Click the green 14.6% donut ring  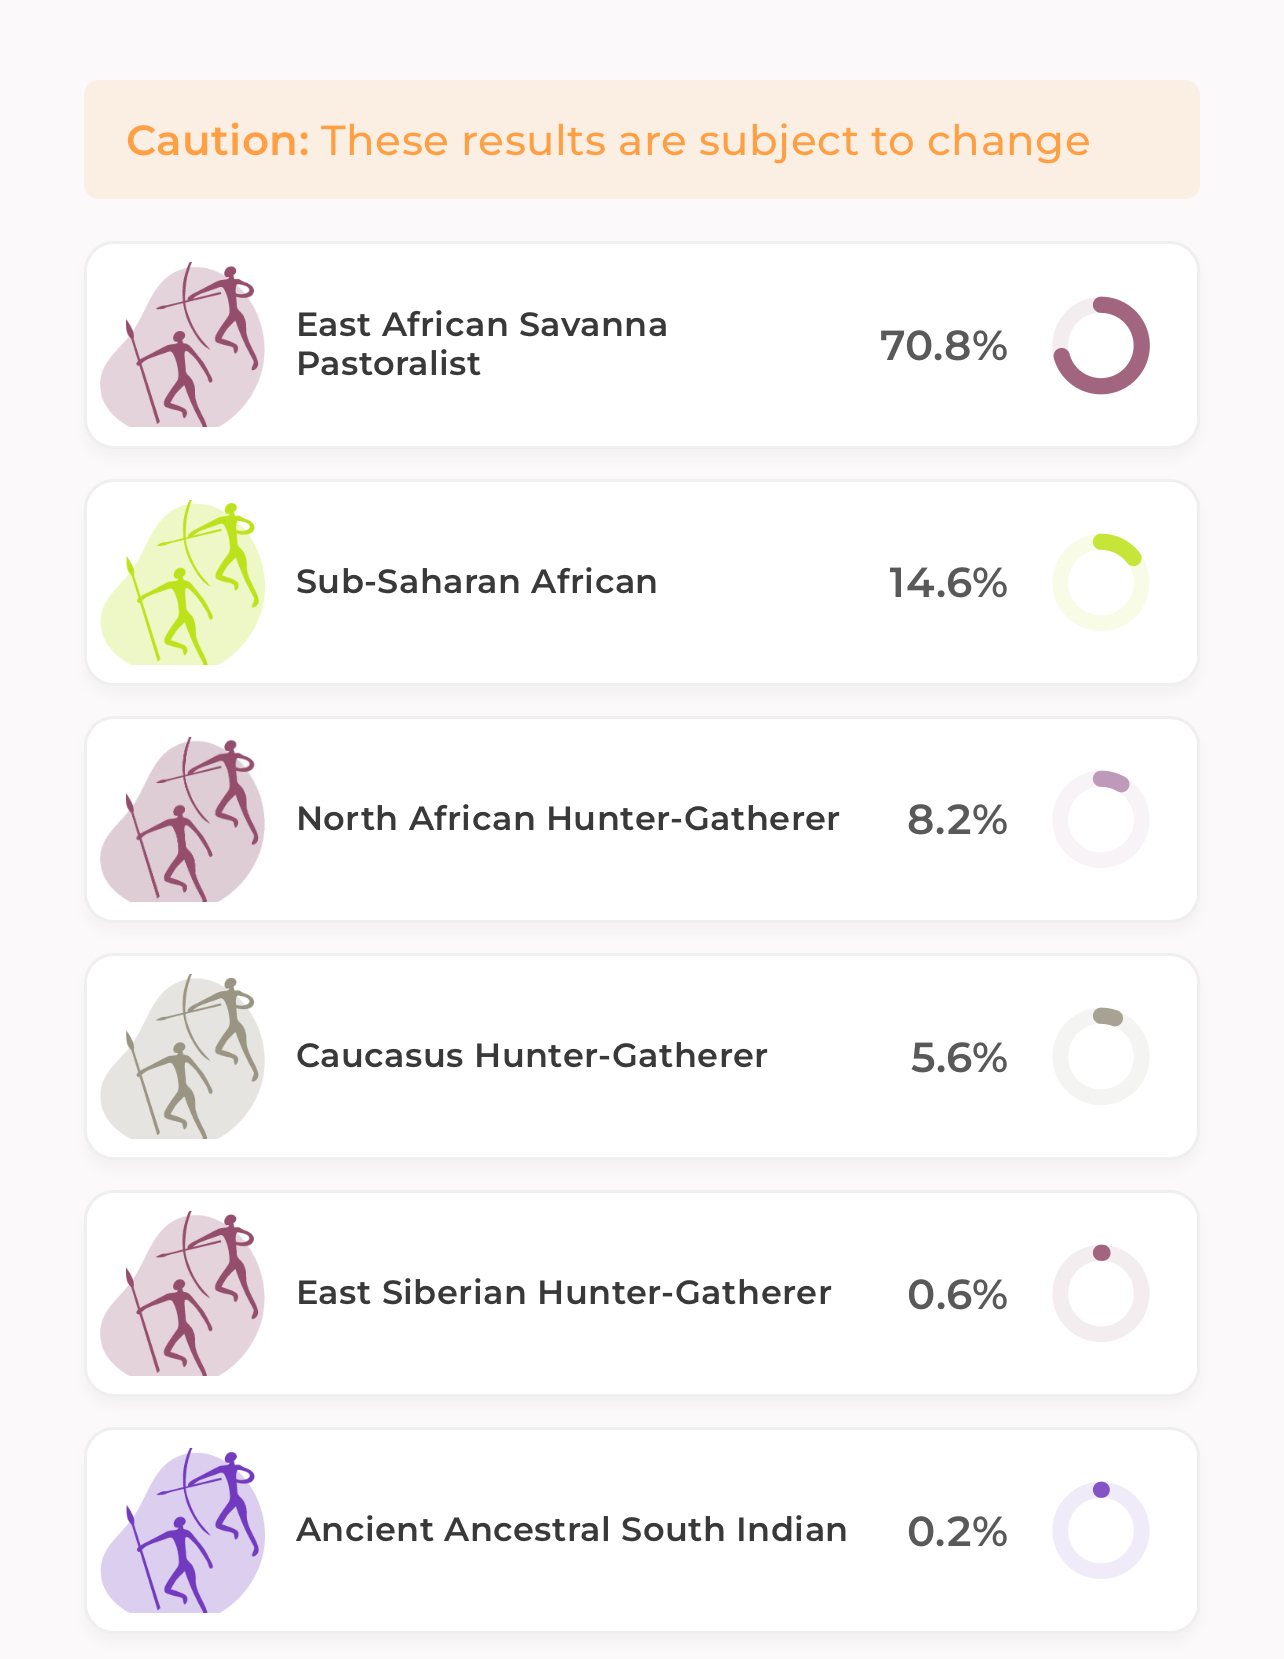(1101, 583)
